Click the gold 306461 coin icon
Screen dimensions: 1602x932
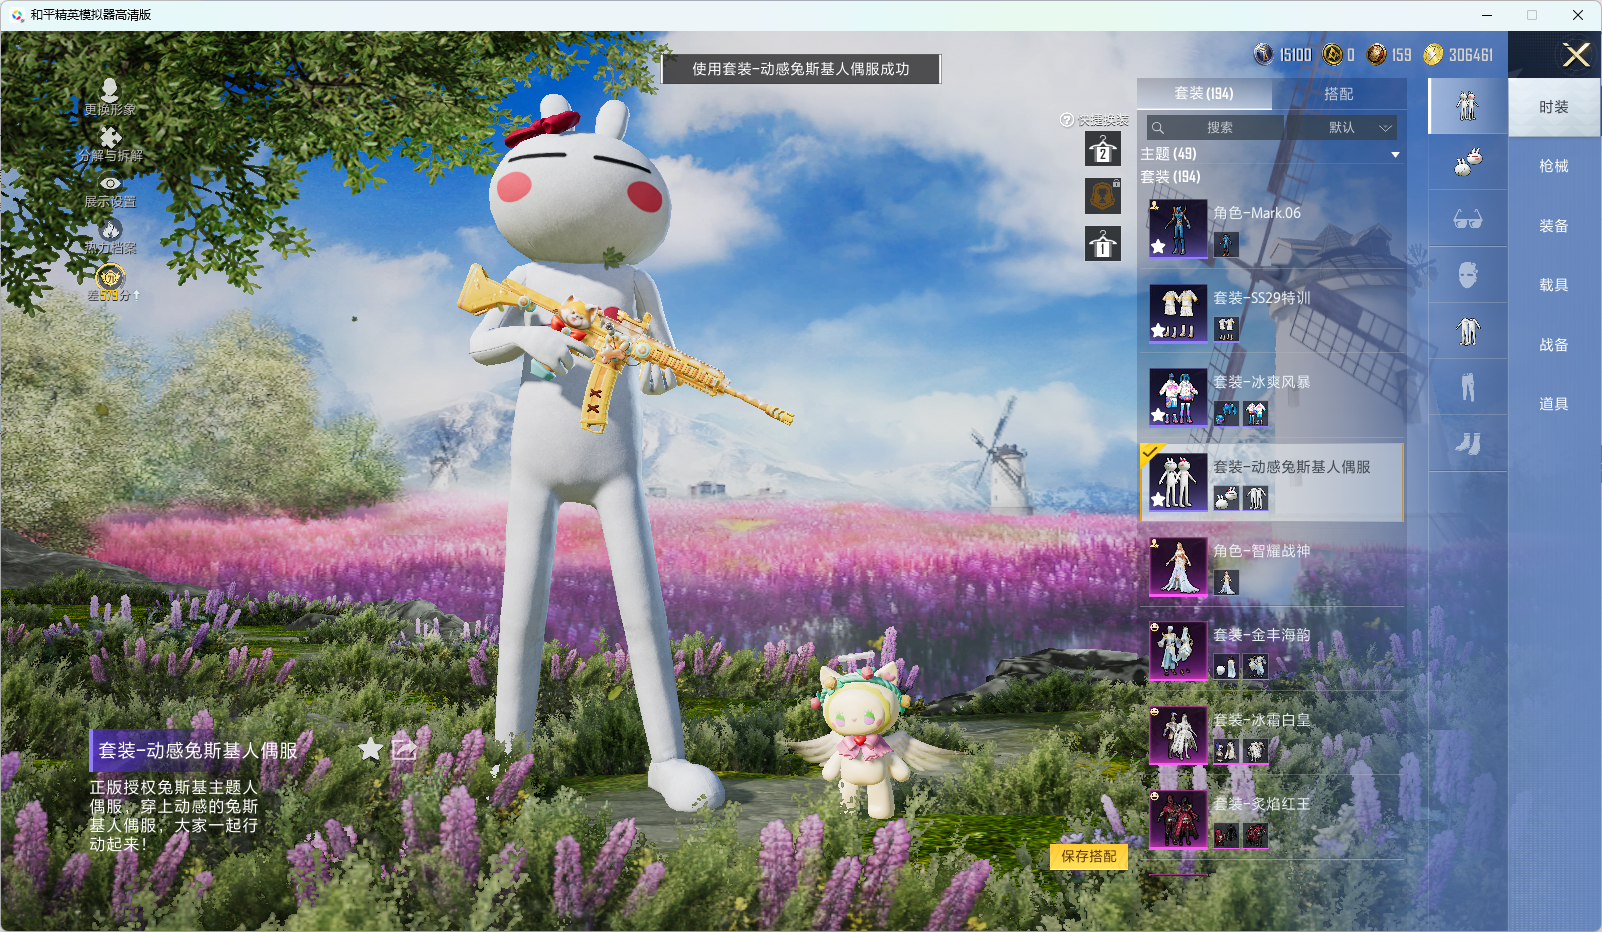1433,54
